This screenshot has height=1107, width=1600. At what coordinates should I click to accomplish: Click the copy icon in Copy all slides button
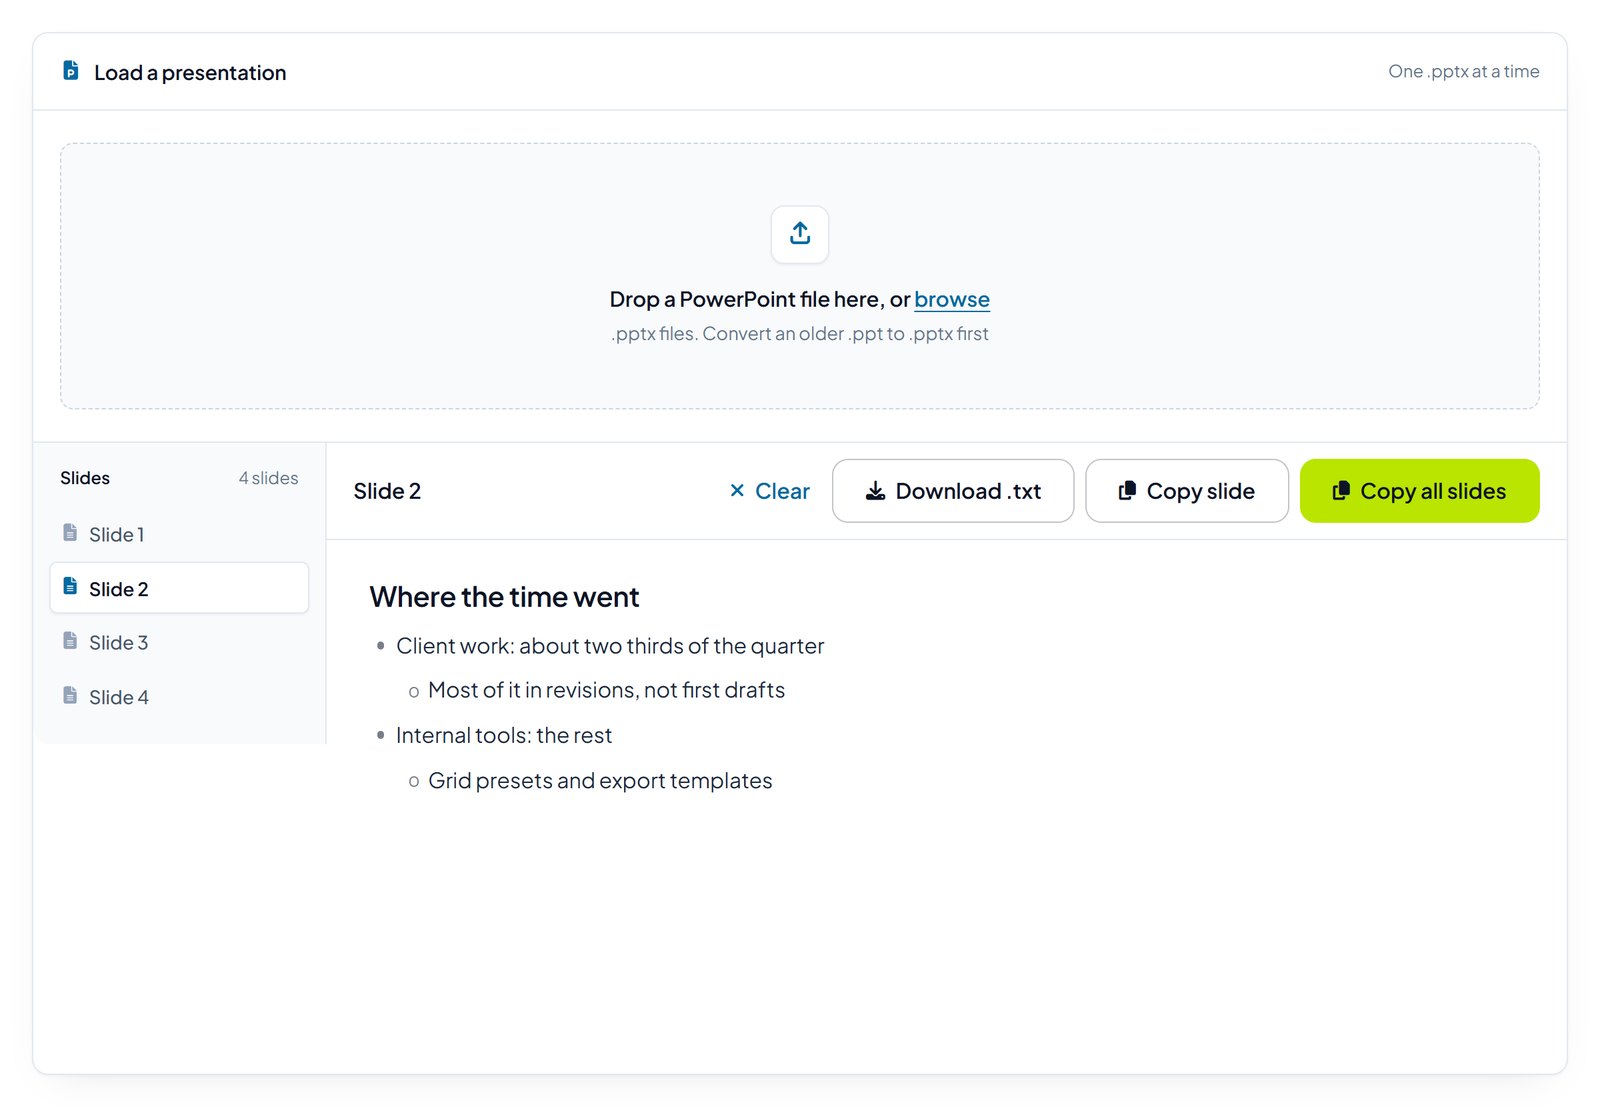tap(1341, 491)
